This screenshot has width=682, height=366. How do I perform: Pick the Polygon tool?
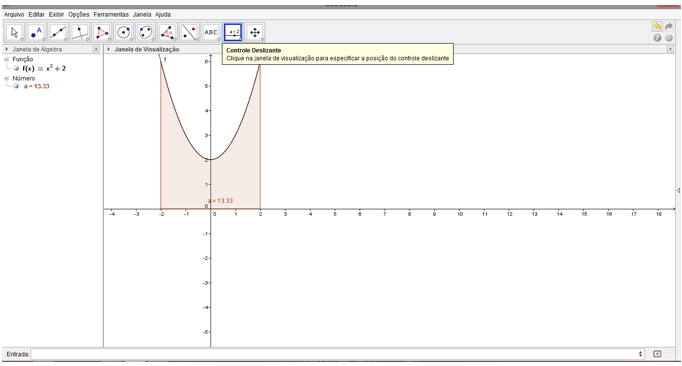tap(102, 32)
